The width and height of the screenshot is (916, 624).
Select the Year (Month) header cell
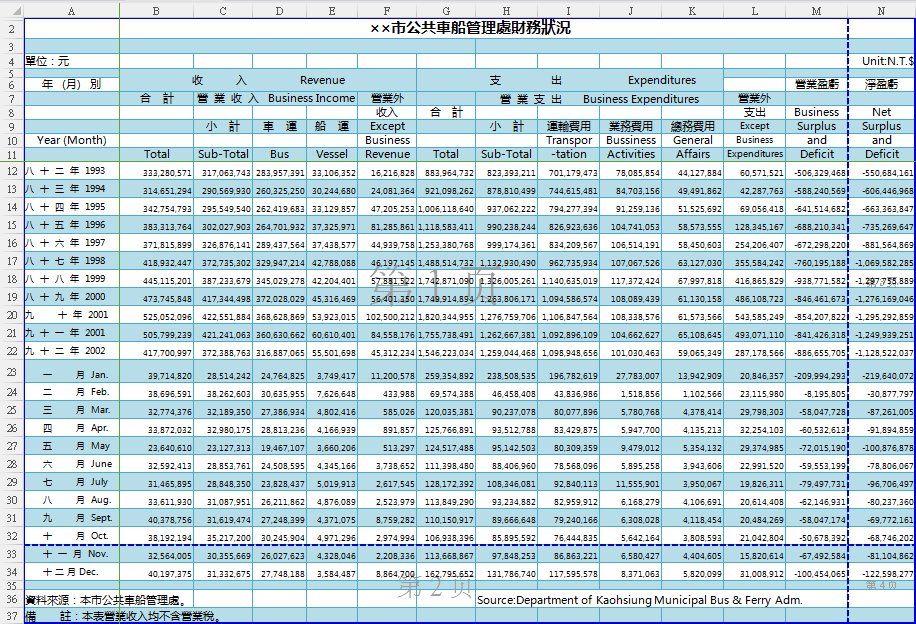(70, 140)
